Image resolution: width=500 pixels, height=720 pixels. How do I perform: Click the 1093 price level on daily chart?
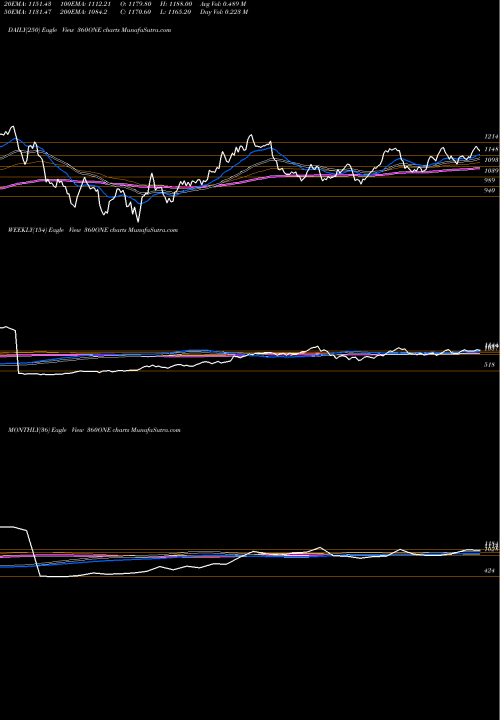click(x=491, y=160)
